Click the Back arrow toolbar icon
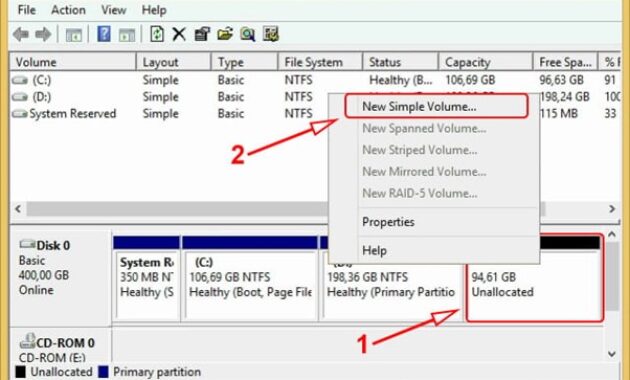The height and width of the screenshot is (380, 630). [x=20, y=35]
